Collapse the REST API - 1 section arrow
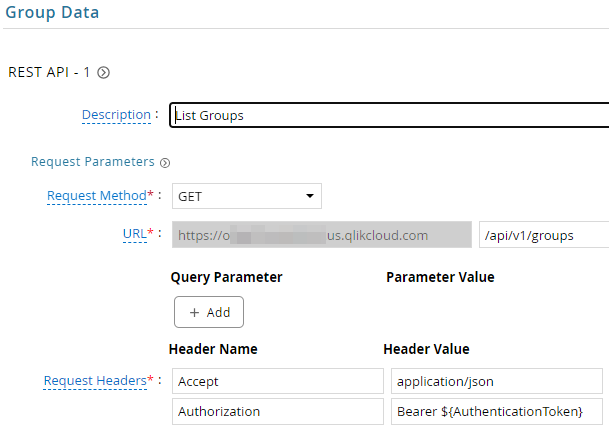609x427 pixels. tap(103, 73)
